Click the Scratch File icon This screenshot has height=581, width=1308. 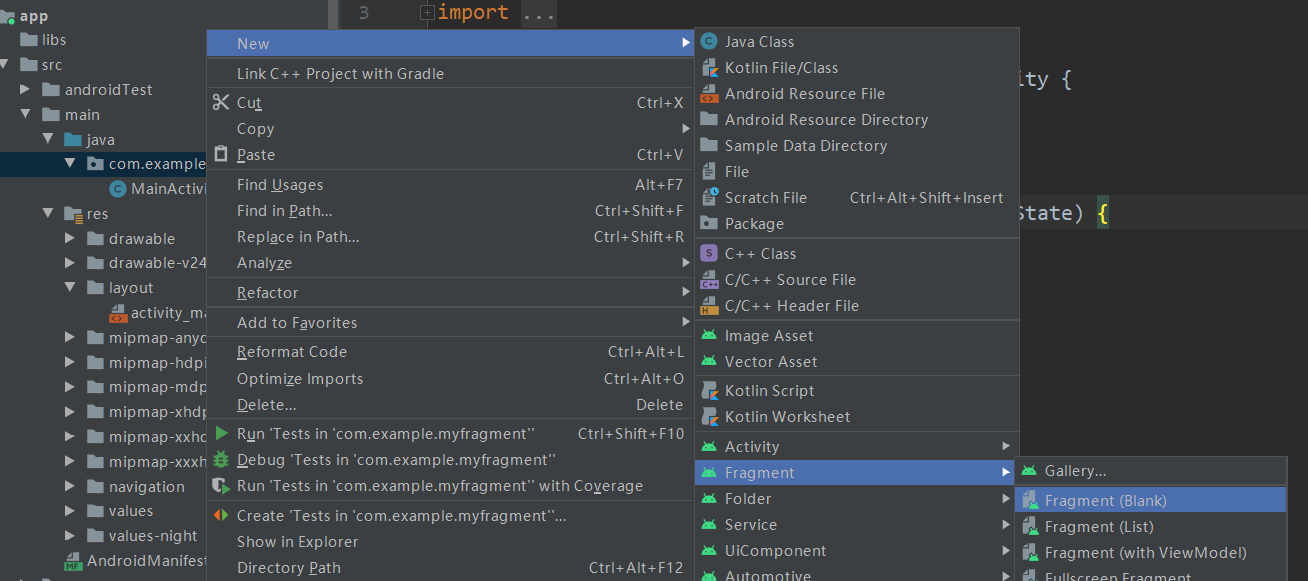(x=709, y=198)
